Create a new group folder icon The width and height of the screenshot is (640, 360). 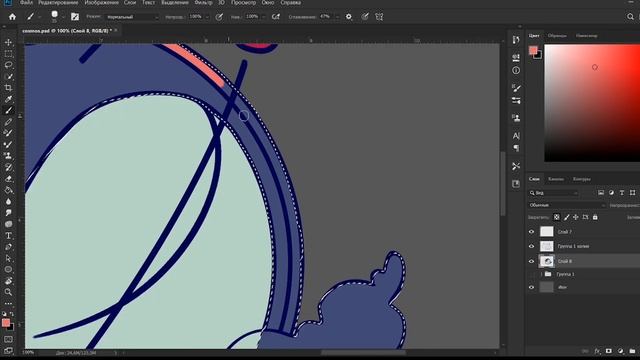click(x=632, y=351)
